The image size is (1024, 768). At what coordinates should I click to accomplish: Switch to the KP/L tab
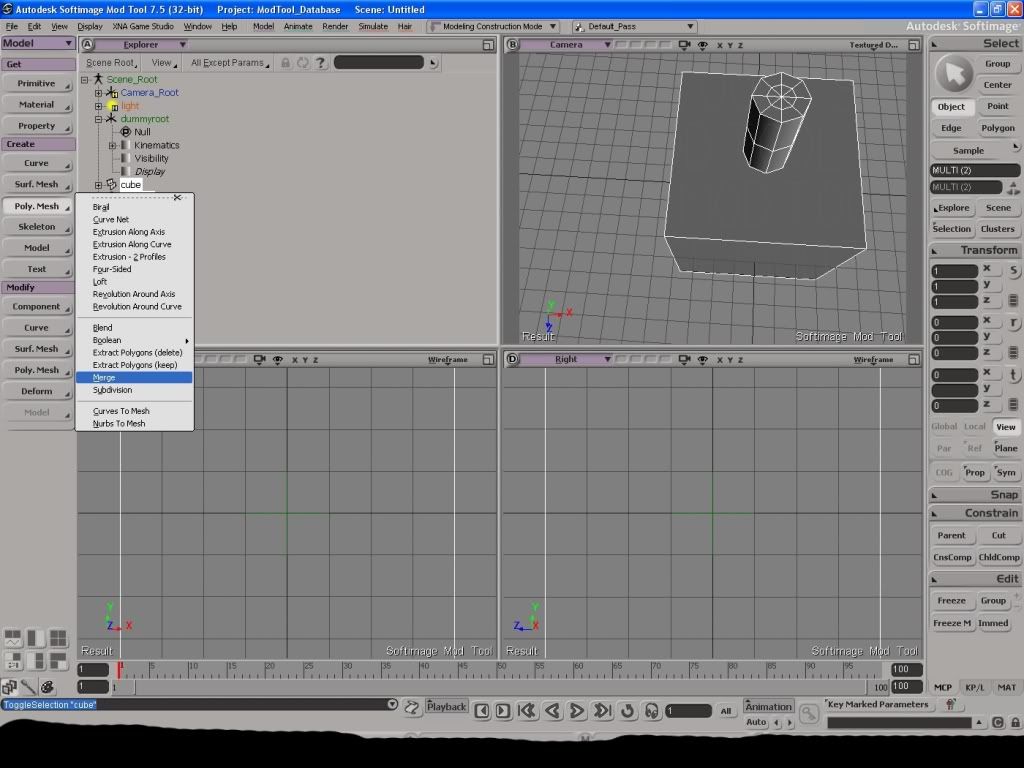[x=974, y=687]
